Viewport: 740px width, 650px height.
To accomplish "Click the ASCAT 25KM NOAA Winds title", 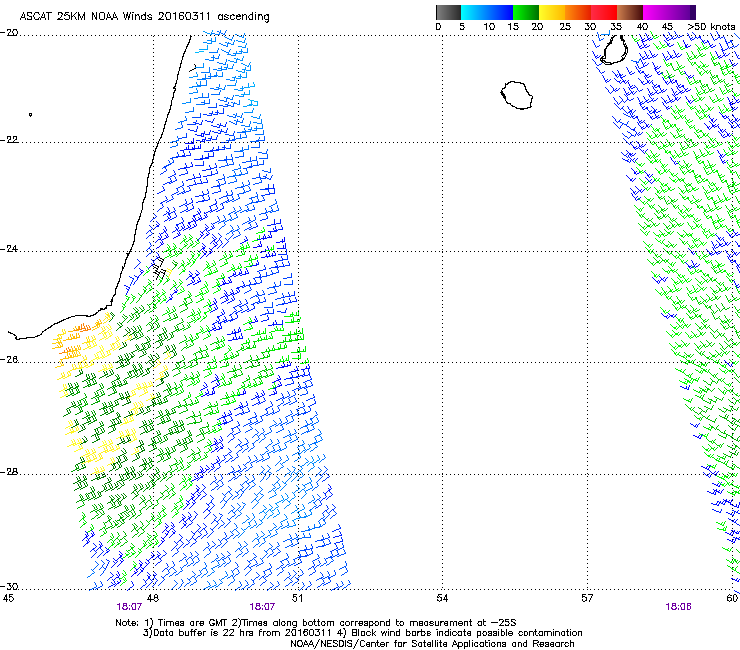I will 144,16.
